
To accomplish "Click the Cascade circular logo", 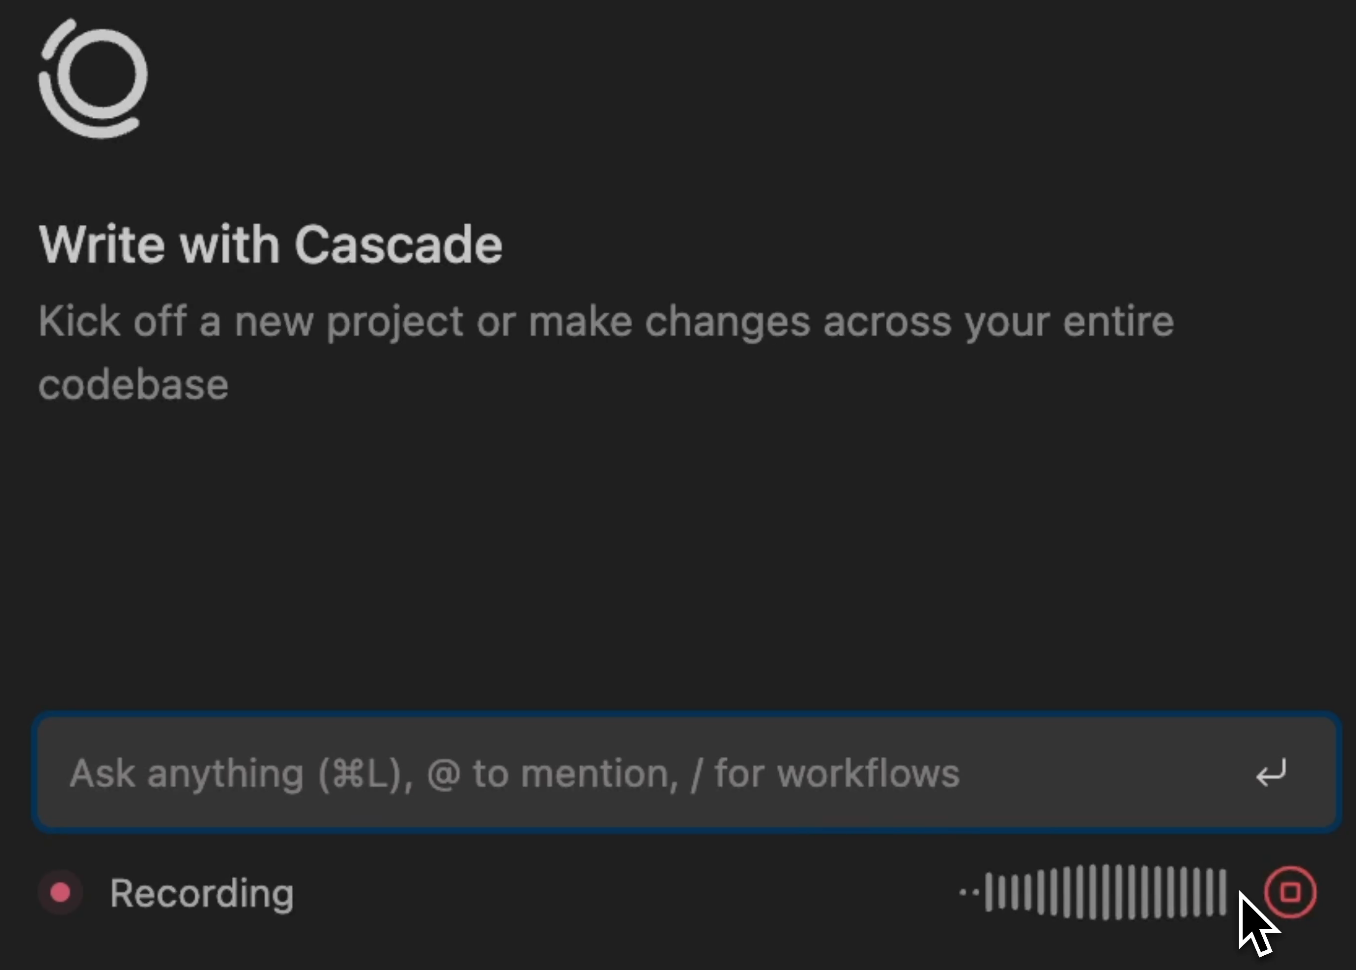I will (93, 78).
